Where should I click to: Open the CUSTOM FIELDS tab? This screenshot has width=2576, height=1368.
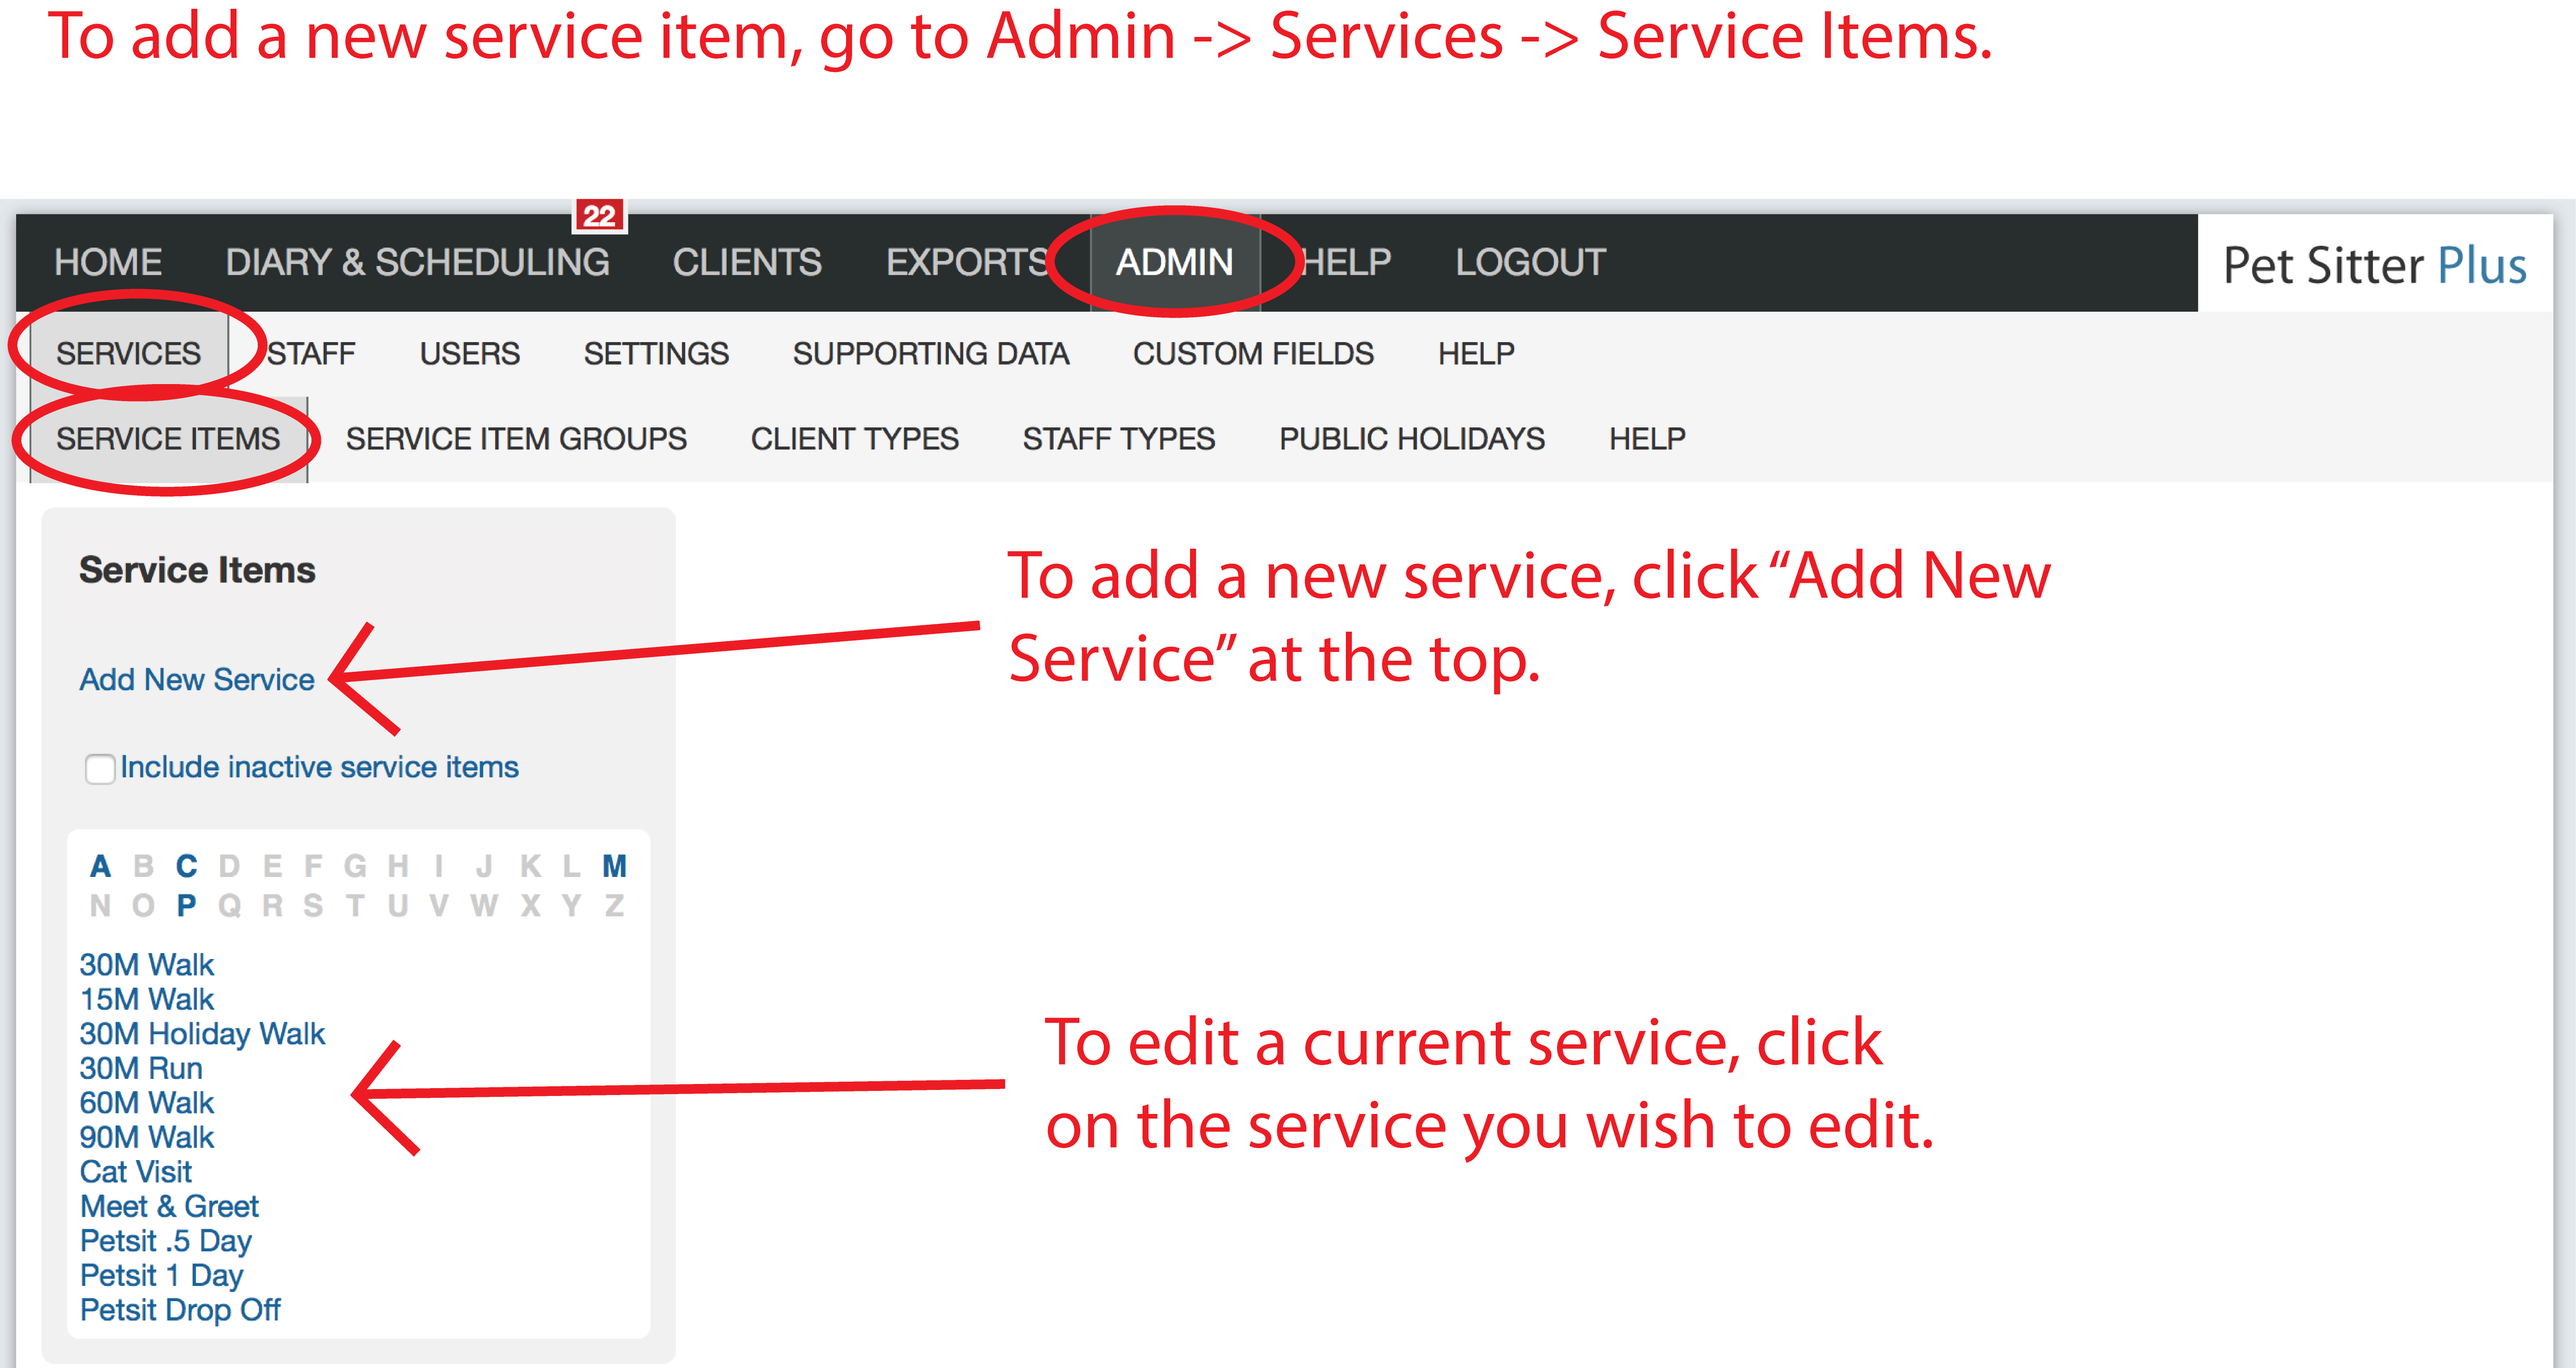(x=1254, y=354)
